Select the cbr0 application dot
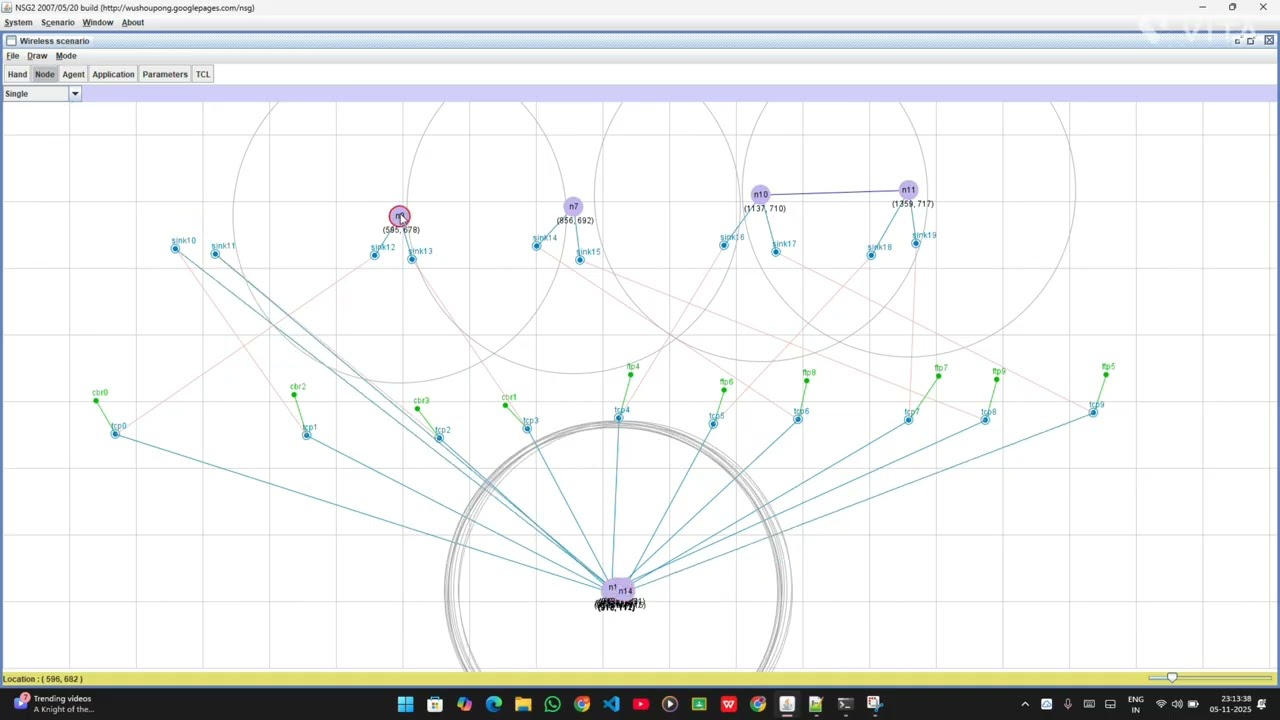Screen dimensions: 1280x720 [x=96, y=401]
